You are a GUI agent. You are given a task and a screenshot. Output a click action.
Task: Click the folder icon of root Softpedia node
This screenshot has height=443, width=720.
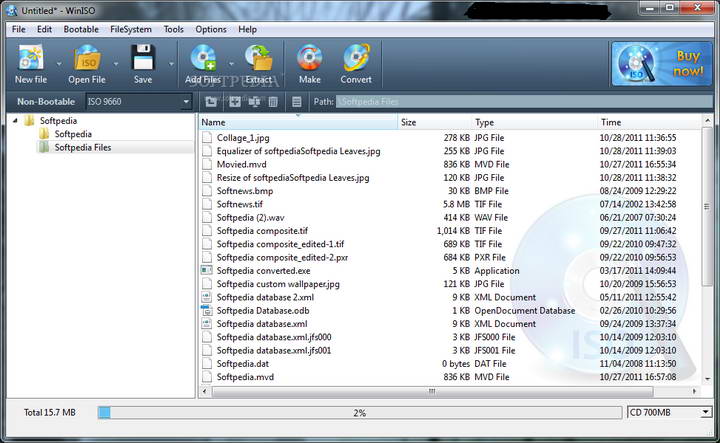pos(29,121)
